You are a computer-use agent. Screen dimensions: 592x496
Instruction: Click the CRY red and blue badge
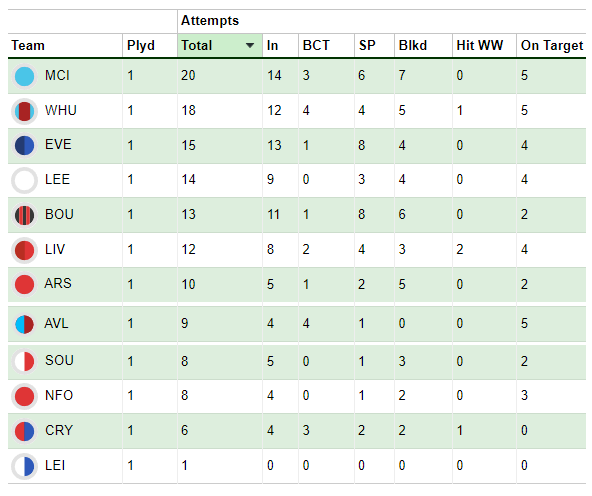coord(25,431)
